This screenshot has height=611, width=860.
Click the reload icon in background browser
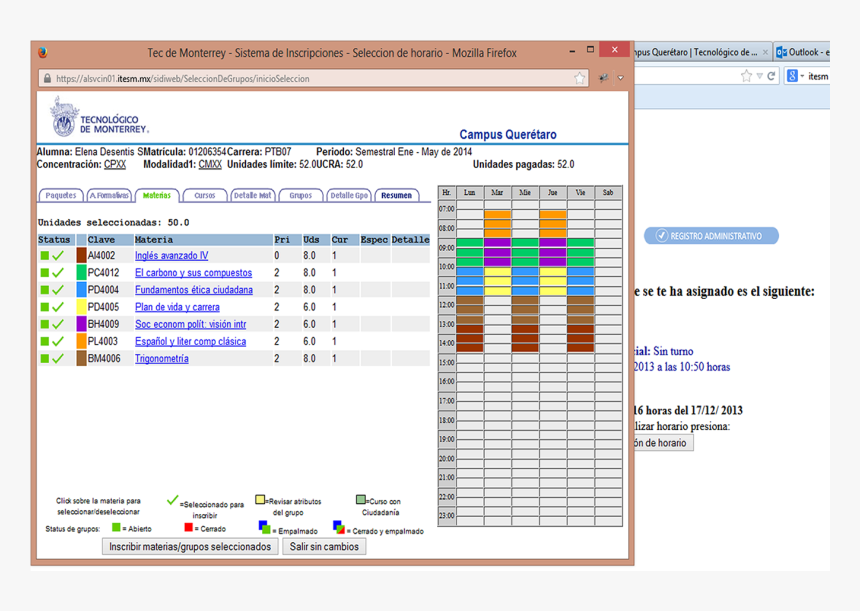[771, 76]
